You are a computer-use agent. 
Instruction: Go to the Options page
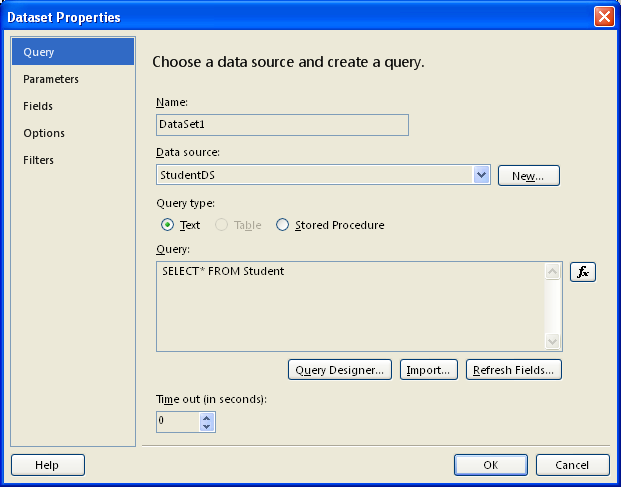coord(73,133)
